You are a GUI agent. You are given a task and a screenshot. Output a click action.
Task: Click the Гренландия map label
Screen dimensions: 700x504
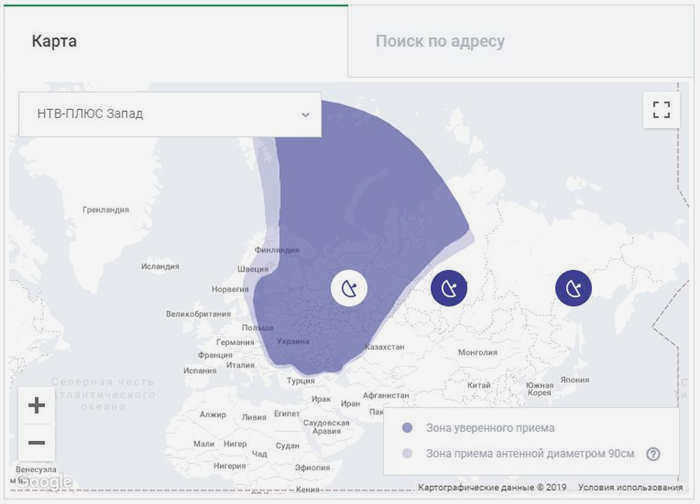pos(106,210)
